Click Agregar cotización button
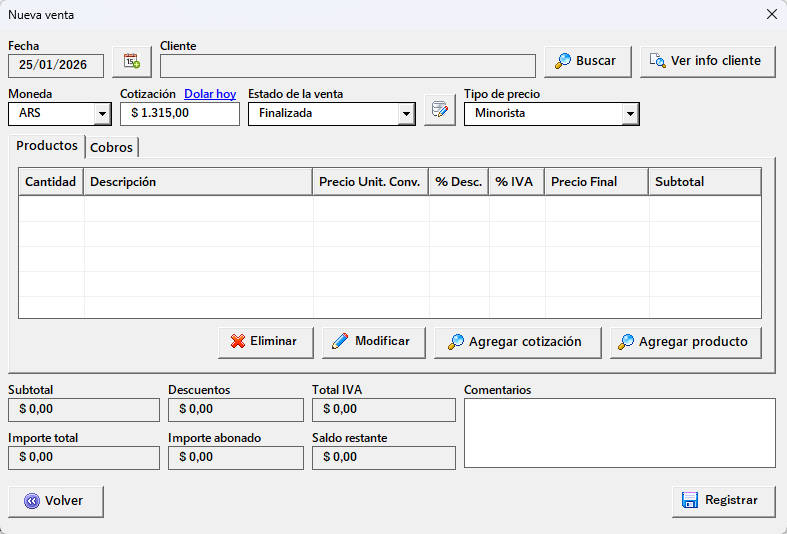787x534 pixels. [x=517, y=342]
